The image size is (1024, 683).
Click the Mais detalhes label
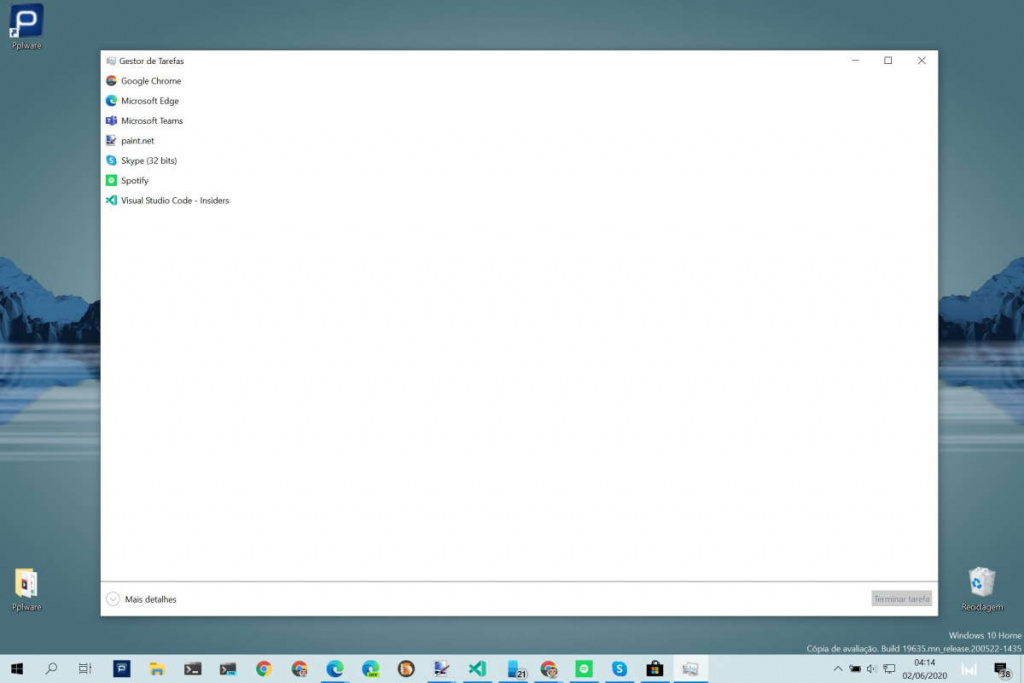click(149, 599)
